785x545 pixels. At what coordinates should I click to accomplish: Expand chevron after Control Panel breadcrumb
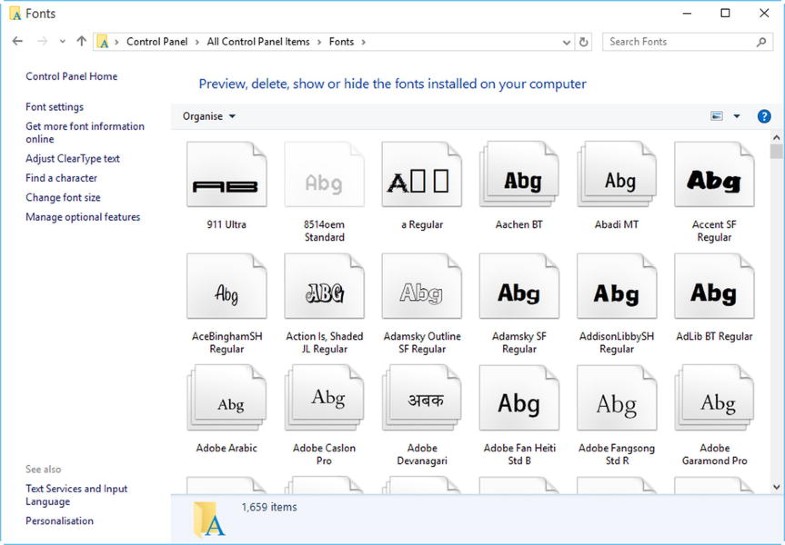pyautogui.click(x=197, y=42)
